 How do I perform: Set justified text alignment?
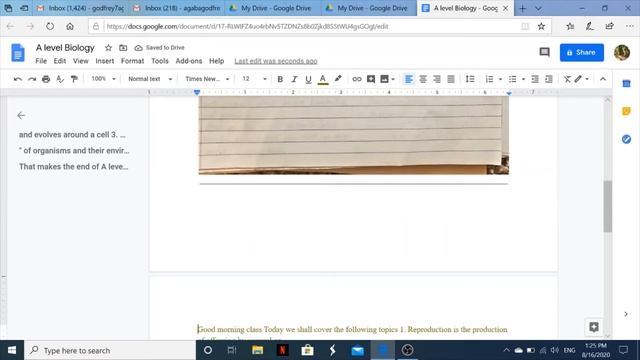click(451, 79)
